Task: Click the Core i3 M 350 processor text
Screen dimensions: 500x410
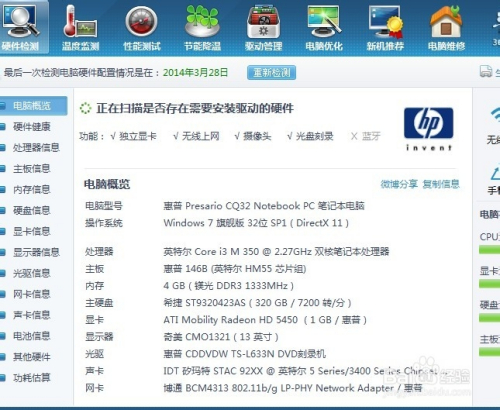Action: 276,252
